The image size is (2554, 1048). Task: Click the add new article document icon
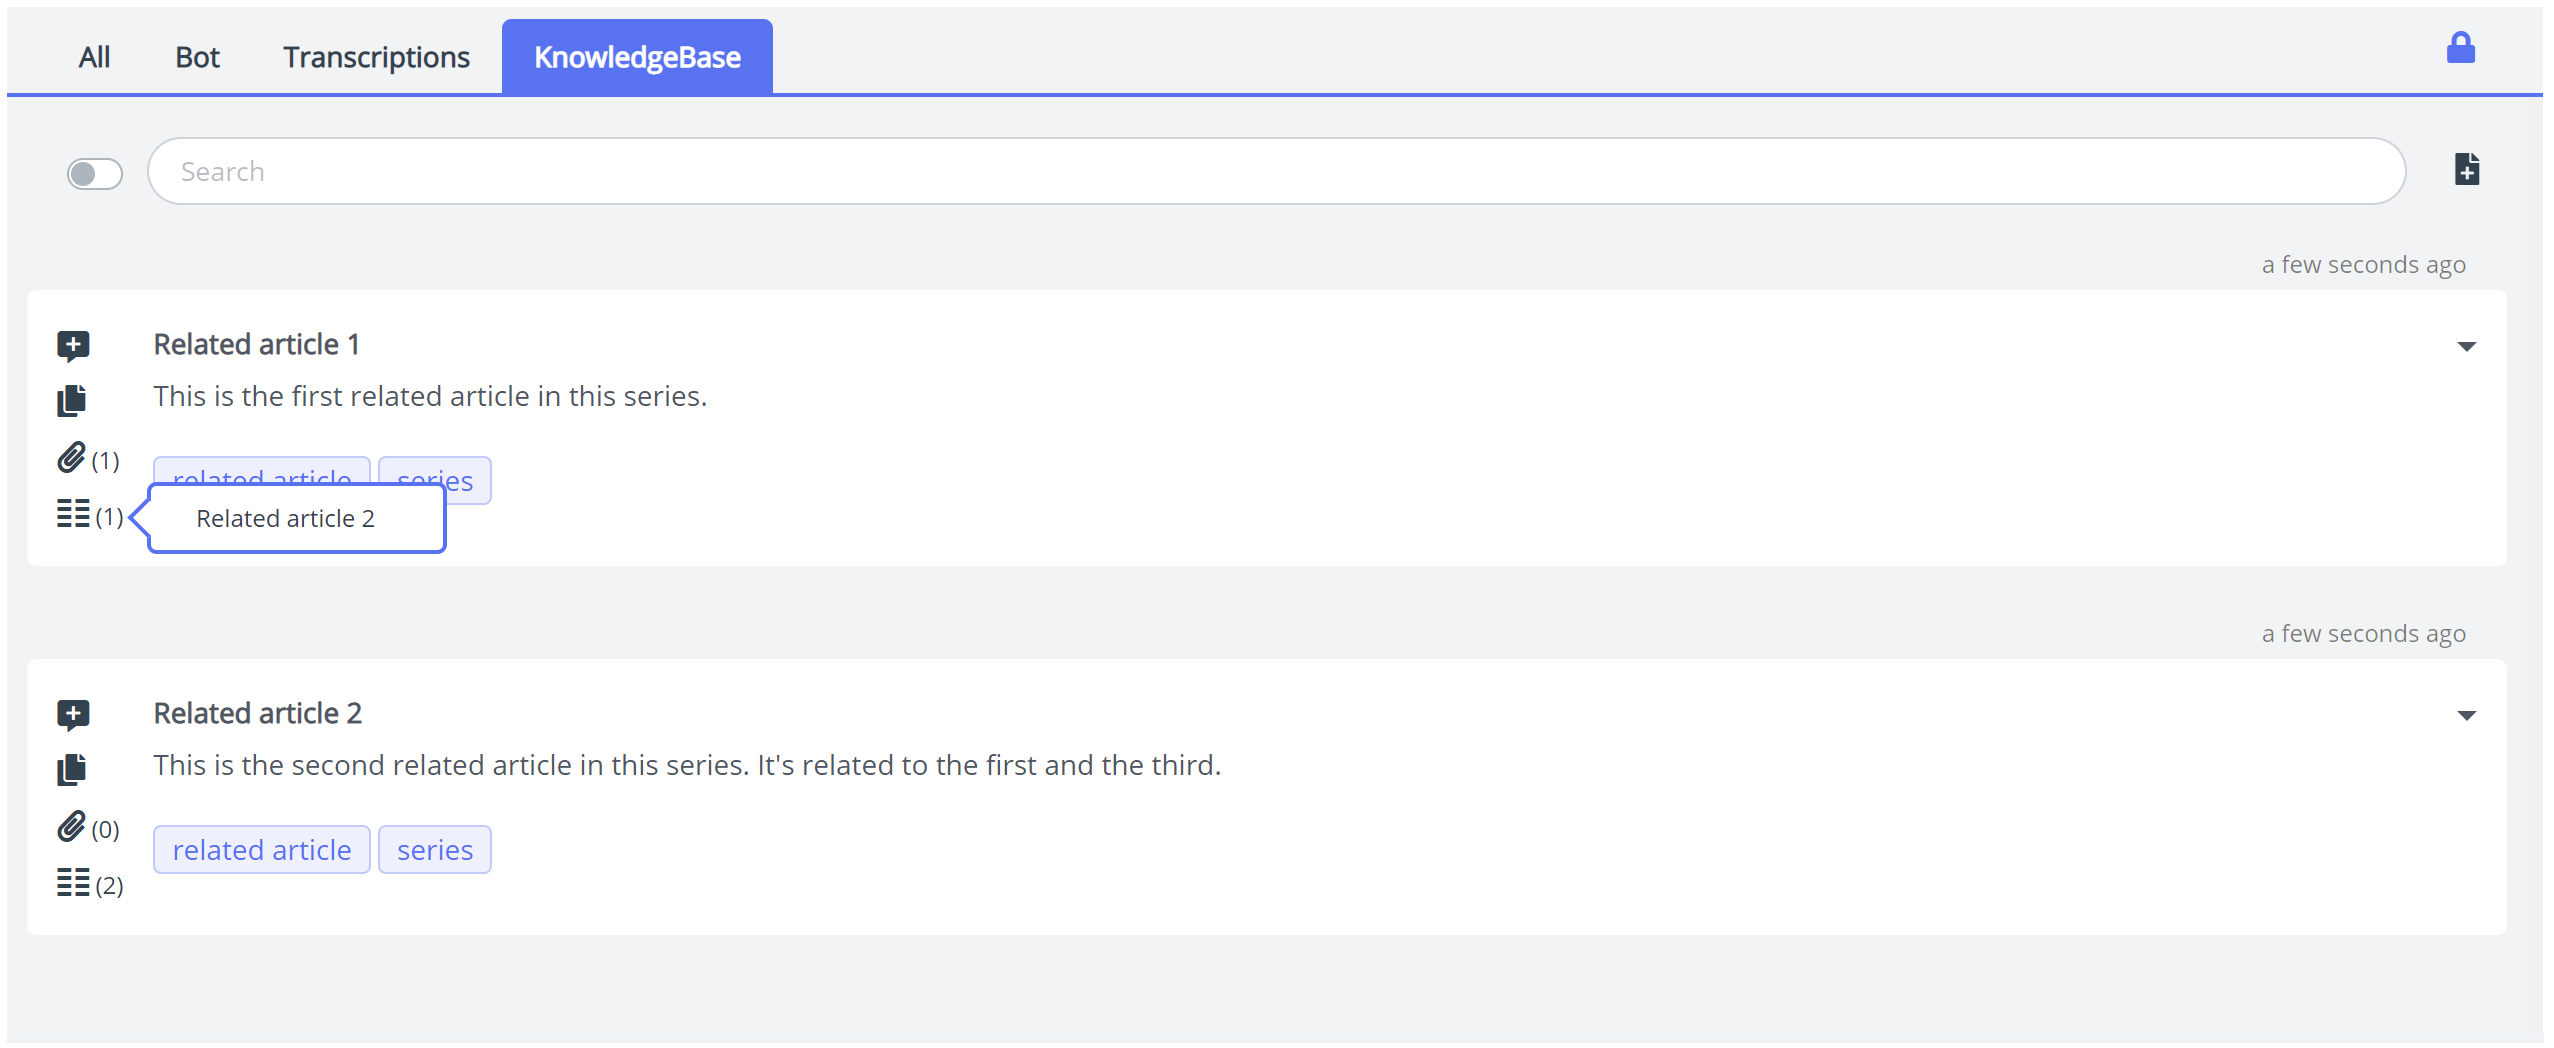2466,170
